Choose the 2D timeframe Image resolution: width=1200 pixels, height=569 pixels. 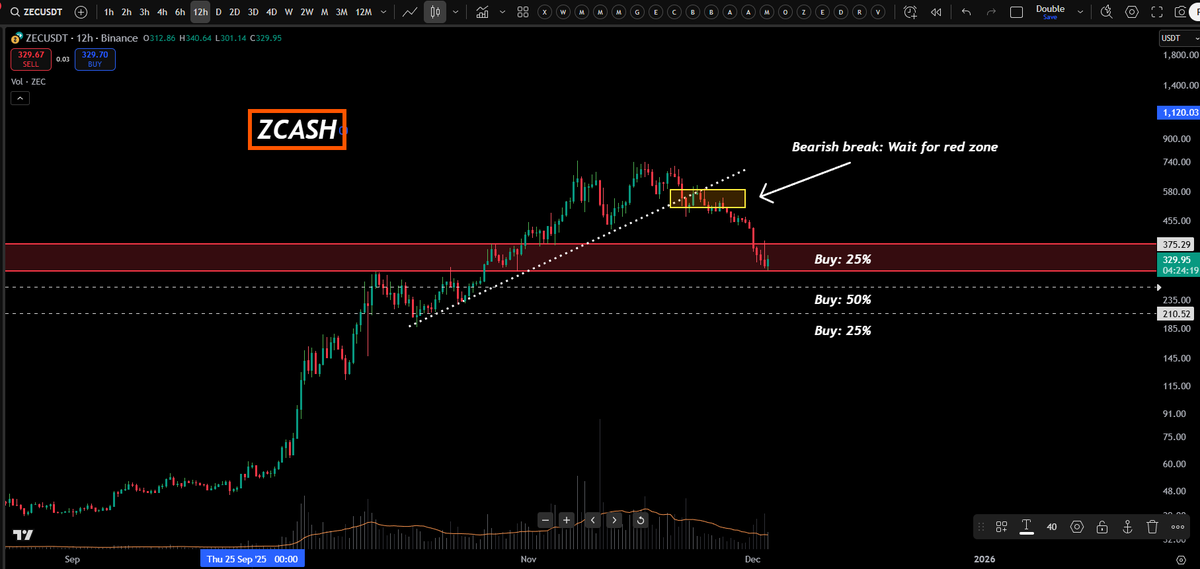click(x=235, y=12)
